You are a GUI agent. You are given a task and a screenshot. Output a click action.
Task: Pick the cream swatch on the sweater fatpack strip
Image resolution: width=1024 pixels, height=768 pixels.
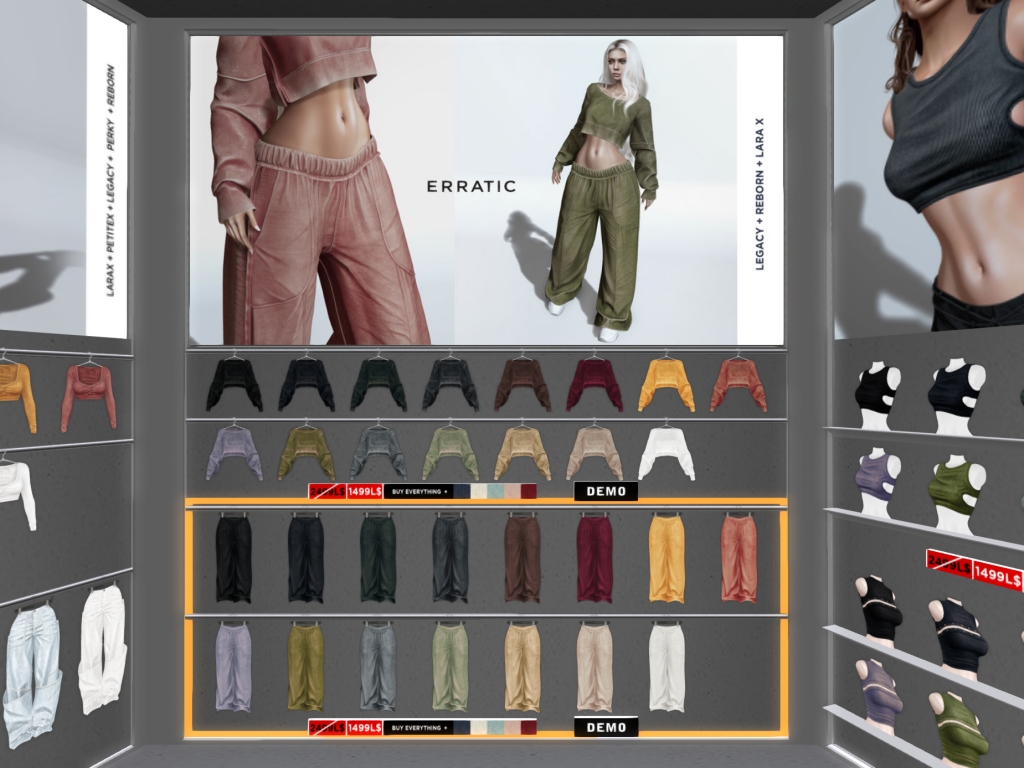(x=479, y=491)
